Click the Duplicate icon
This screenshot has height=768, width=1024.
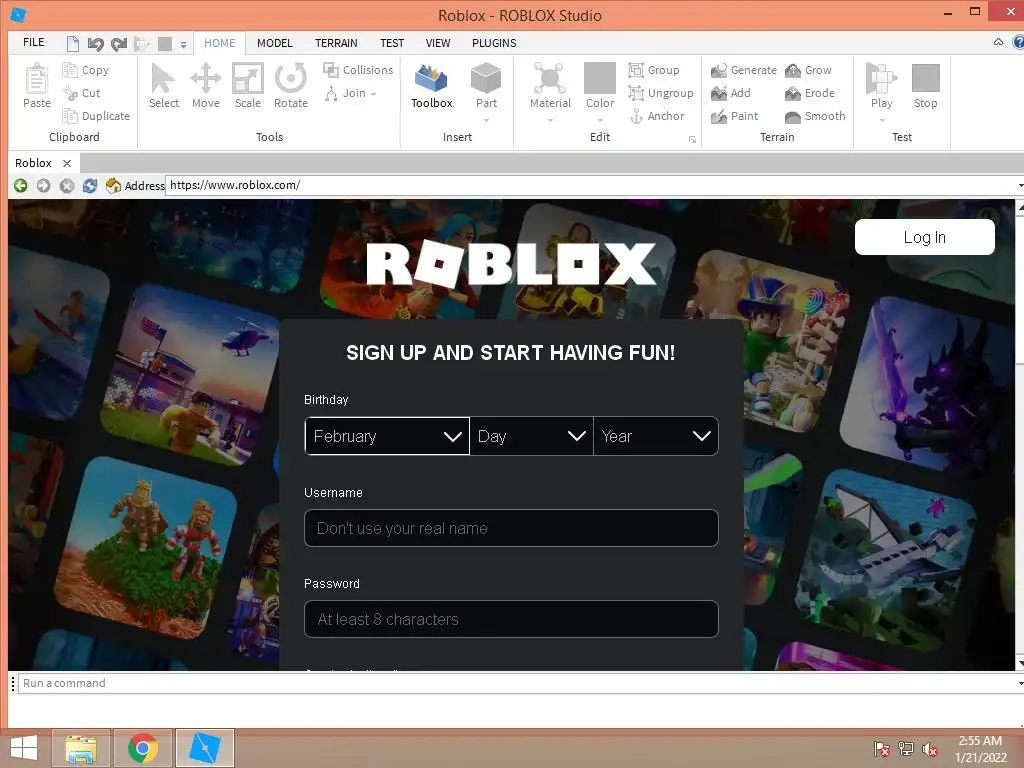70,116
